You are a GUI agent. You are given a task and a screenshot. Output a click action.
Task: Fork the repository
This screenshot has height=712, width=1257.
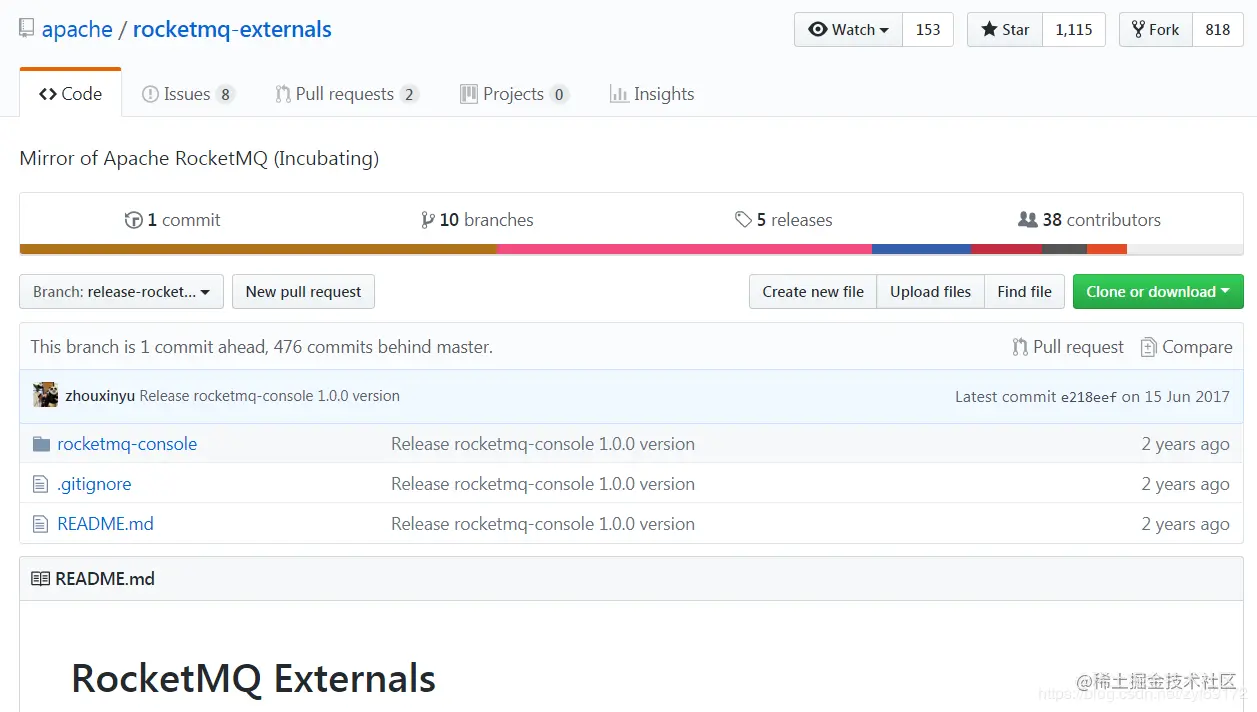click(1155, 30)
